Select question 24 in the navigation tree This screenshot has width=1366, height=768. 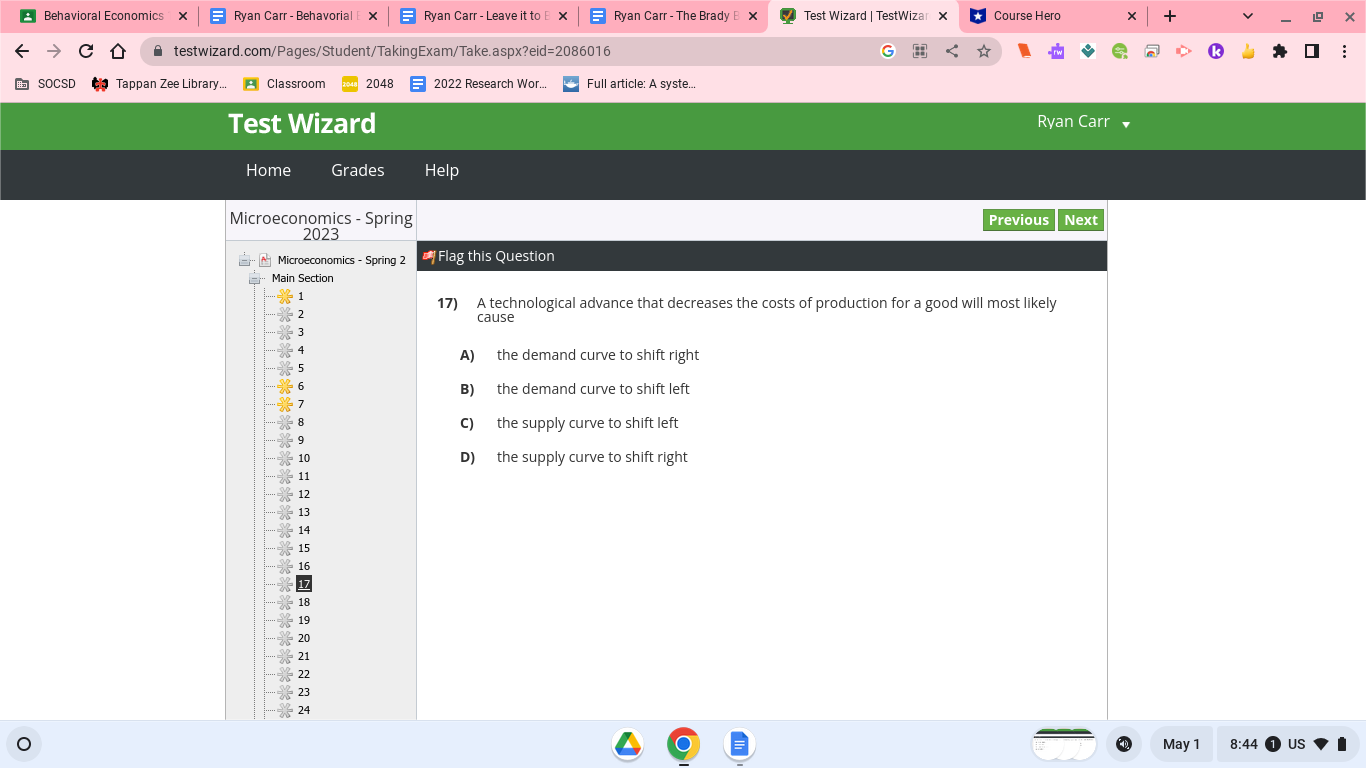click(x=303, y=709)
